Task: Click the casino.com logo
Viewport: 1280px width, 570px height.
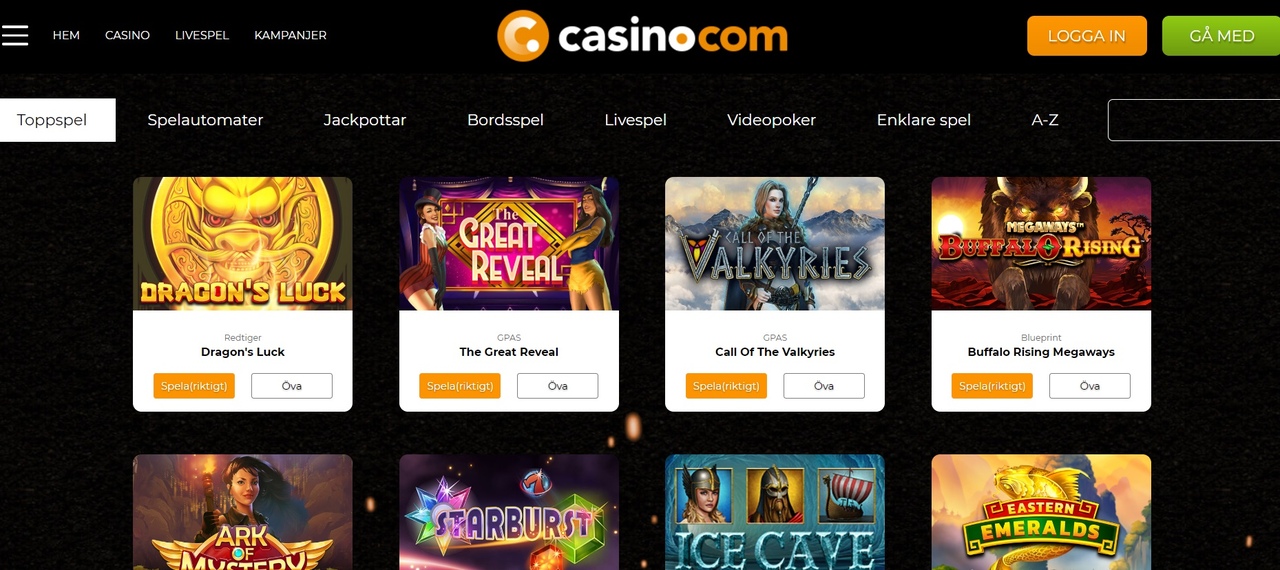Action: pyautogui.click(x=642, y=36)
